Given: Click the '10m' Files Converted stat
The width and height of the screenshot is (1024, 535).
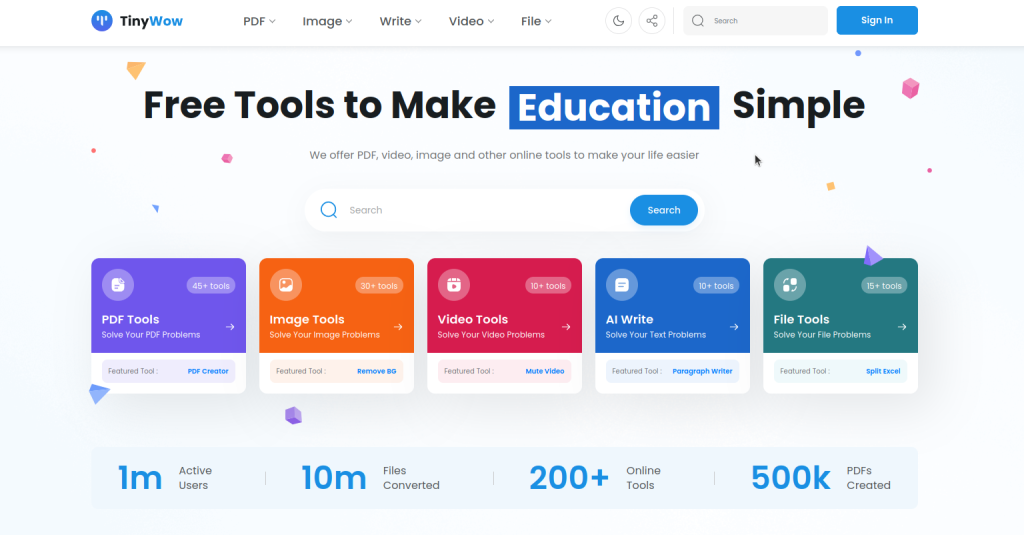Looking at the screenshot, I should (x=334, y=478).
